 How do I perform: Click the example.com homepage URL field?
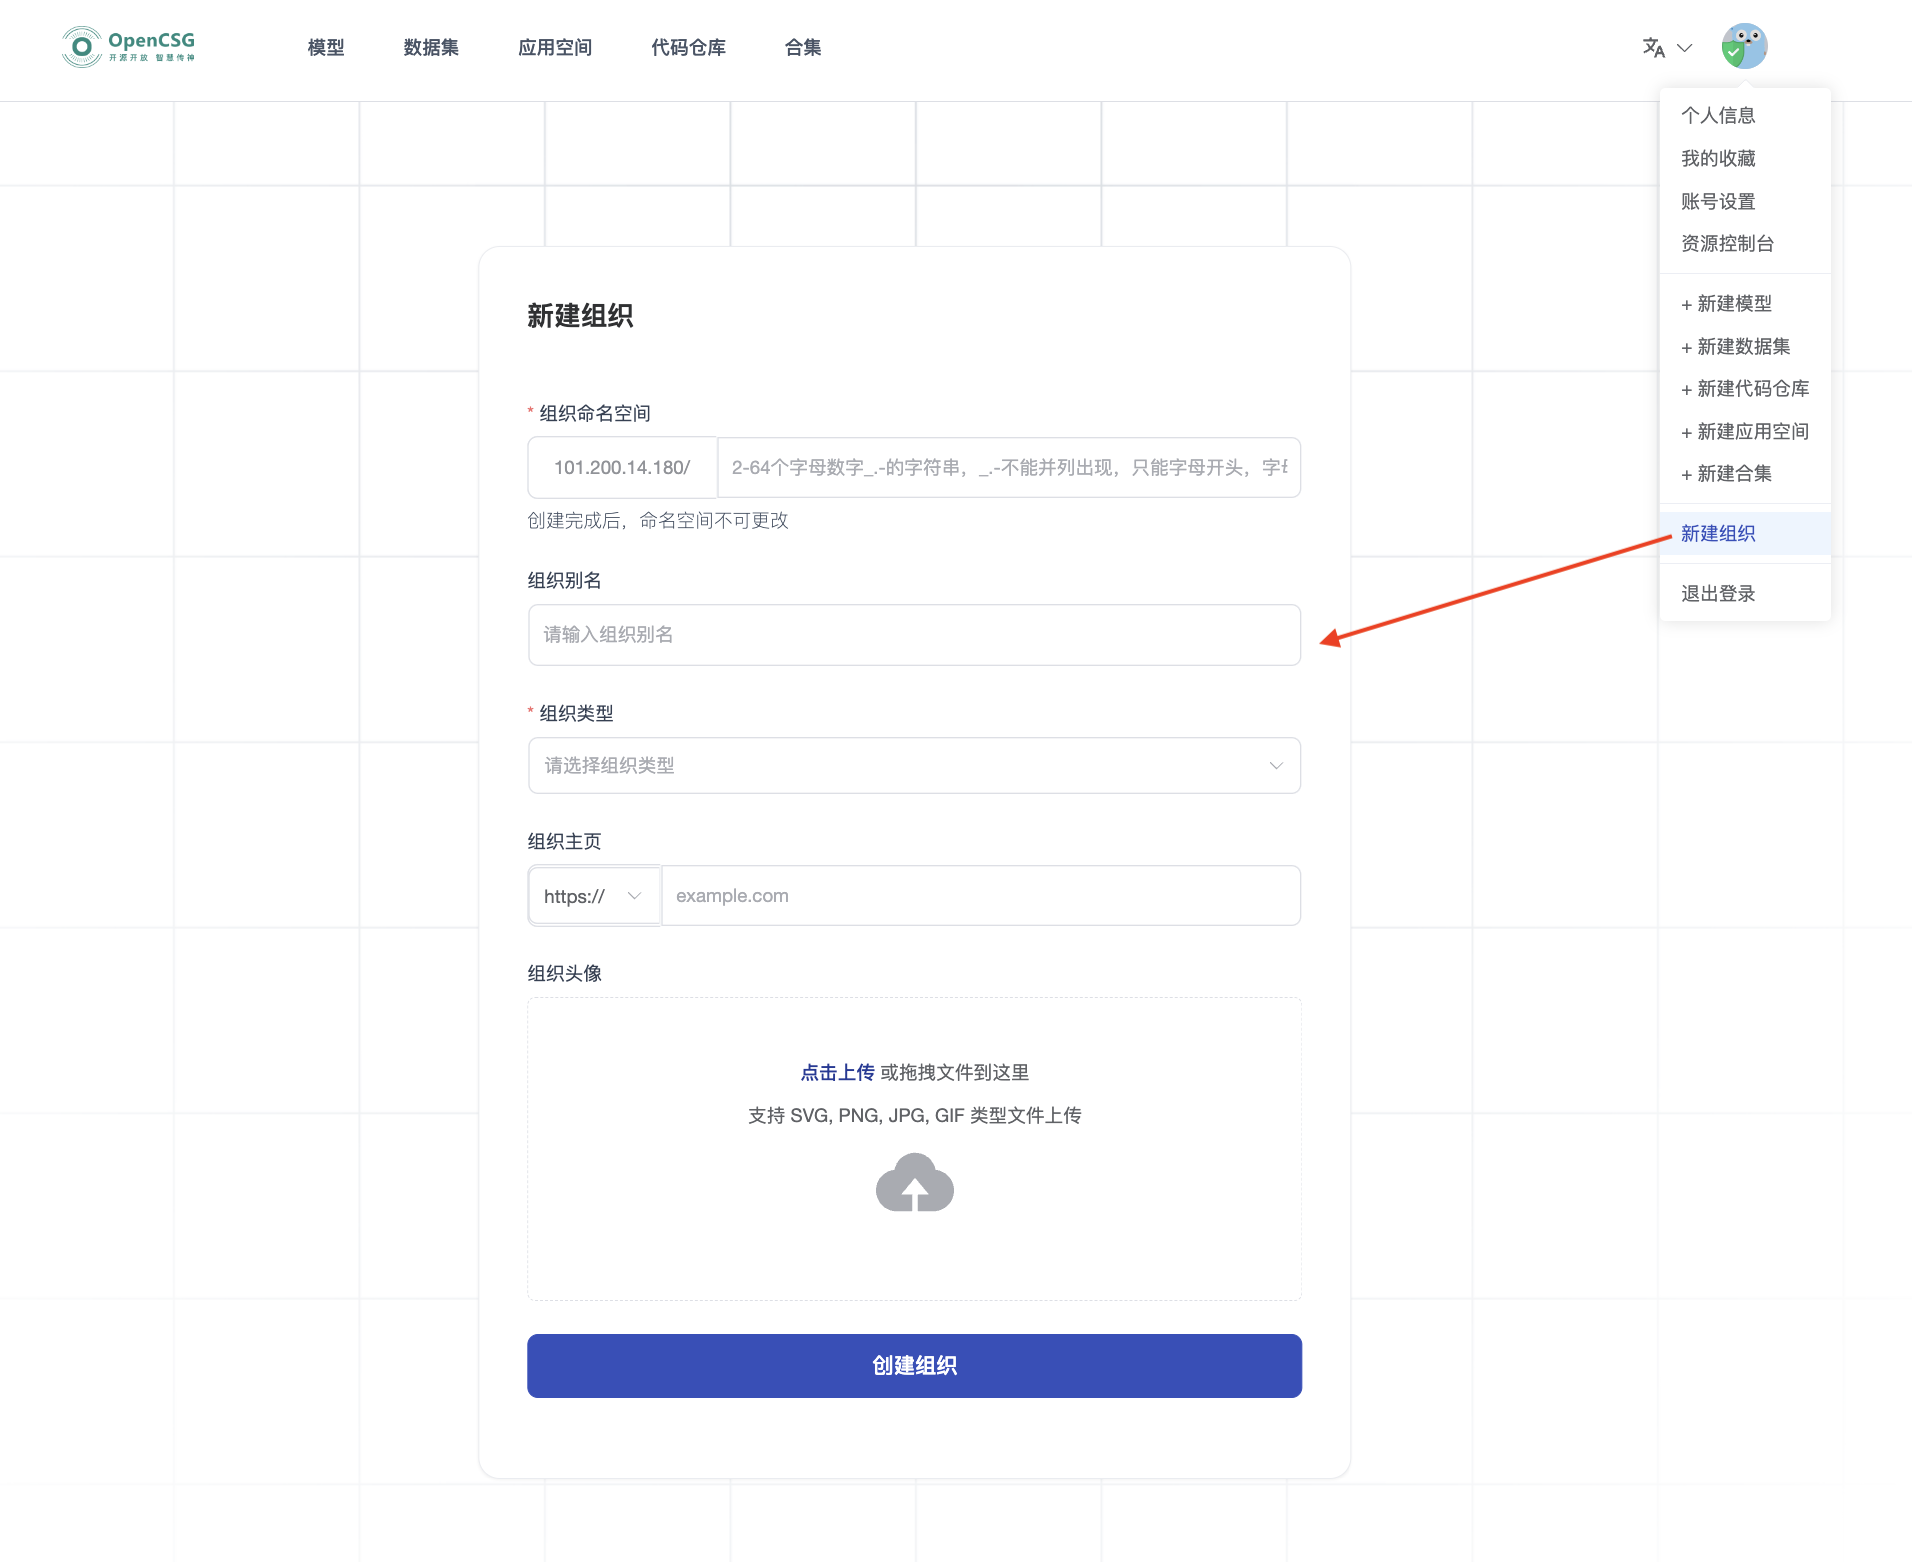point(980,896)
